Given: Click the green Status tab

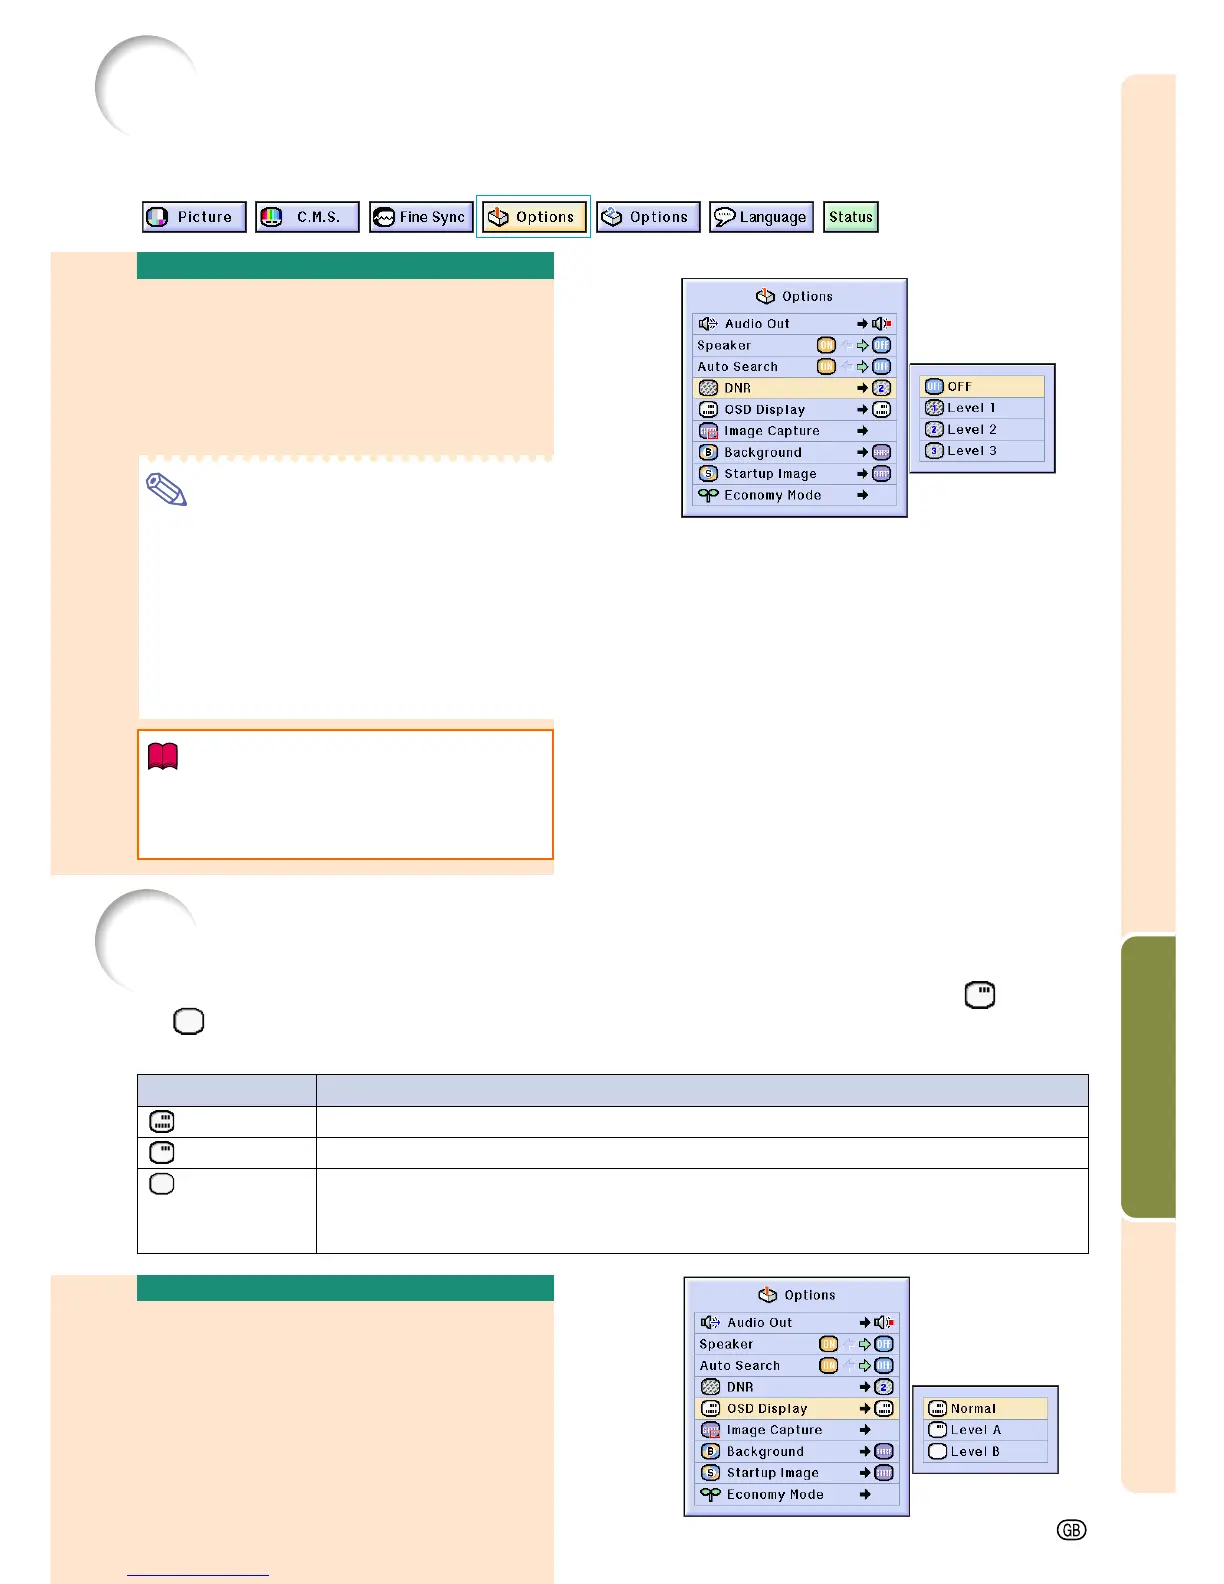Looking at the screenshot, I should tap(851, 217).
